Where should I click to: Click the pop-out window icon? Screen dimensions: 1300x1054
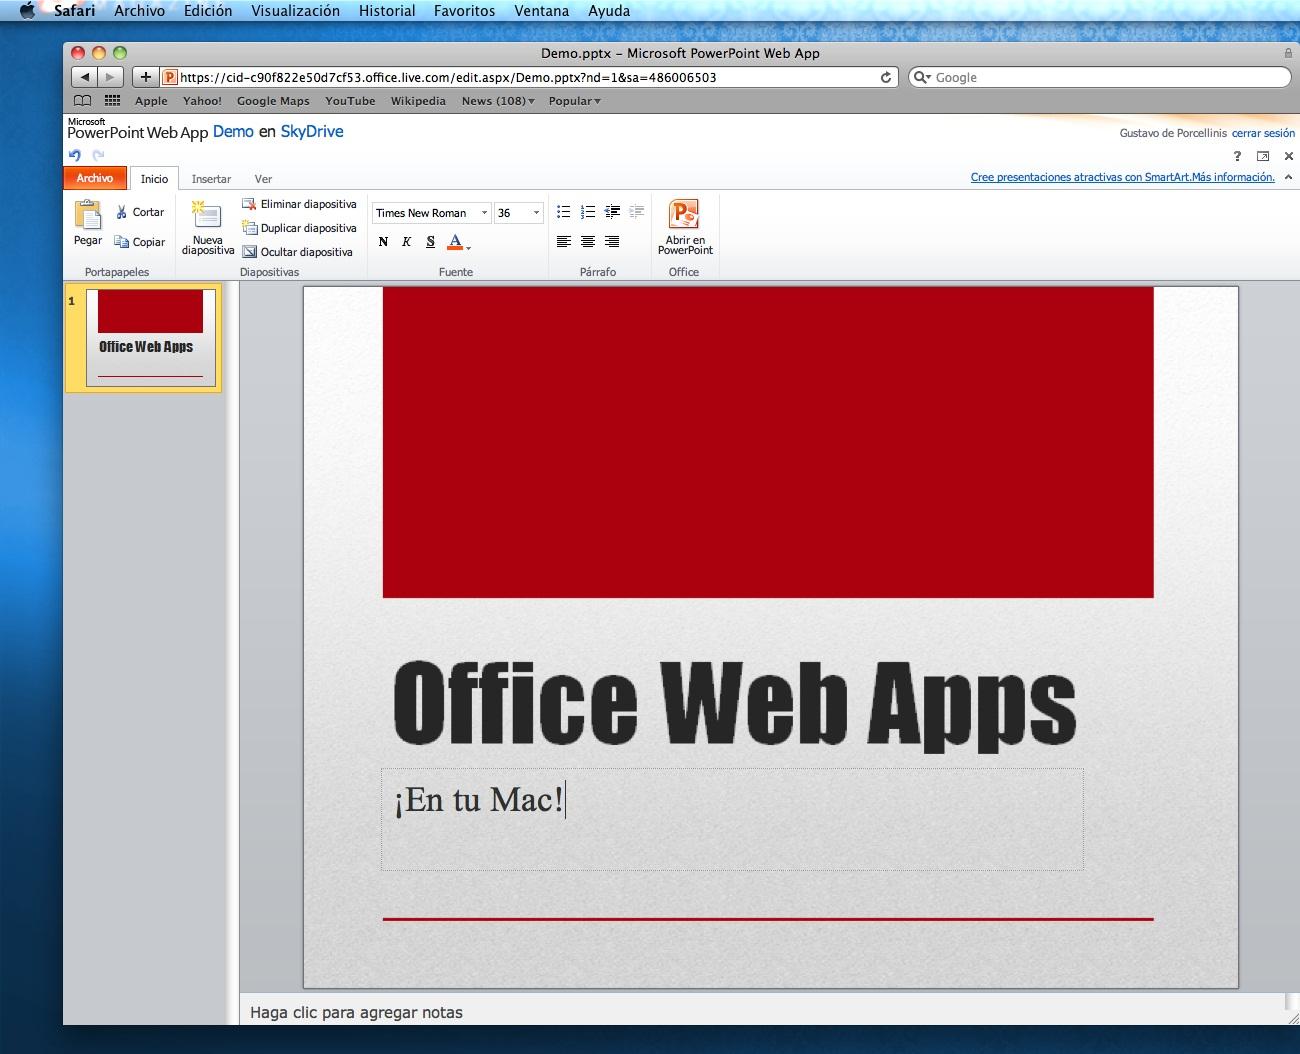coord(1263,156)
